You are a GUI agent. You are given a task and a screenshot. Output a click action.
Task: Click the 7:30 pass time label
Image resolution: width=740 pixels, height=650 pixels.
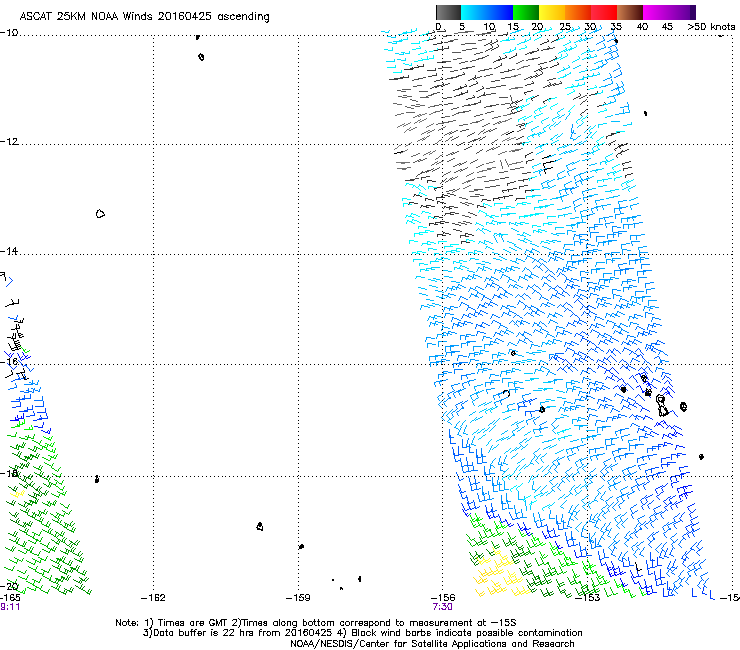click(443, 607)
